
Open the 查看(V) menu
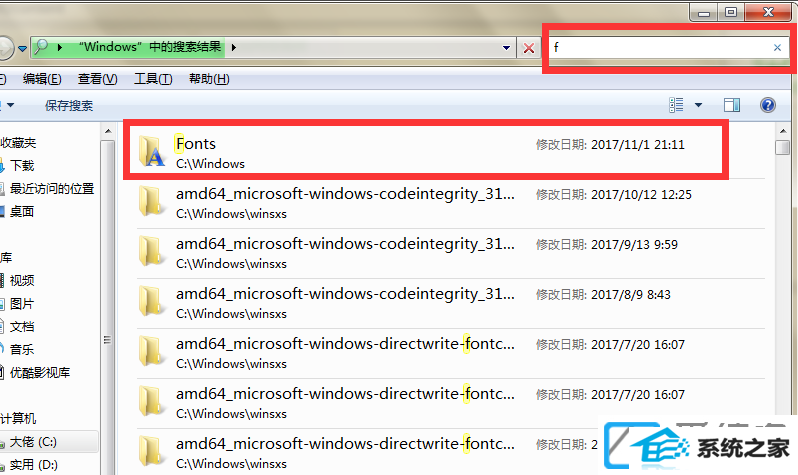[x=97, y=79]
